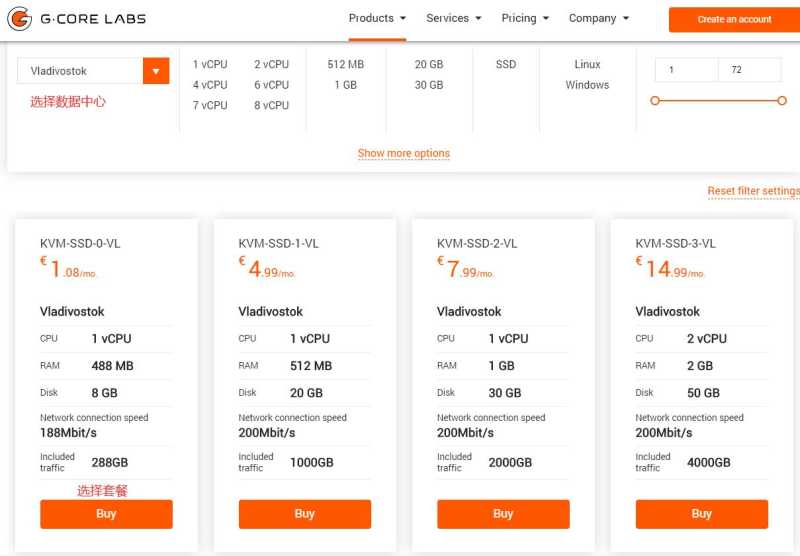Buy the KVM-SSD-3-VL plan

click(702, 514)
